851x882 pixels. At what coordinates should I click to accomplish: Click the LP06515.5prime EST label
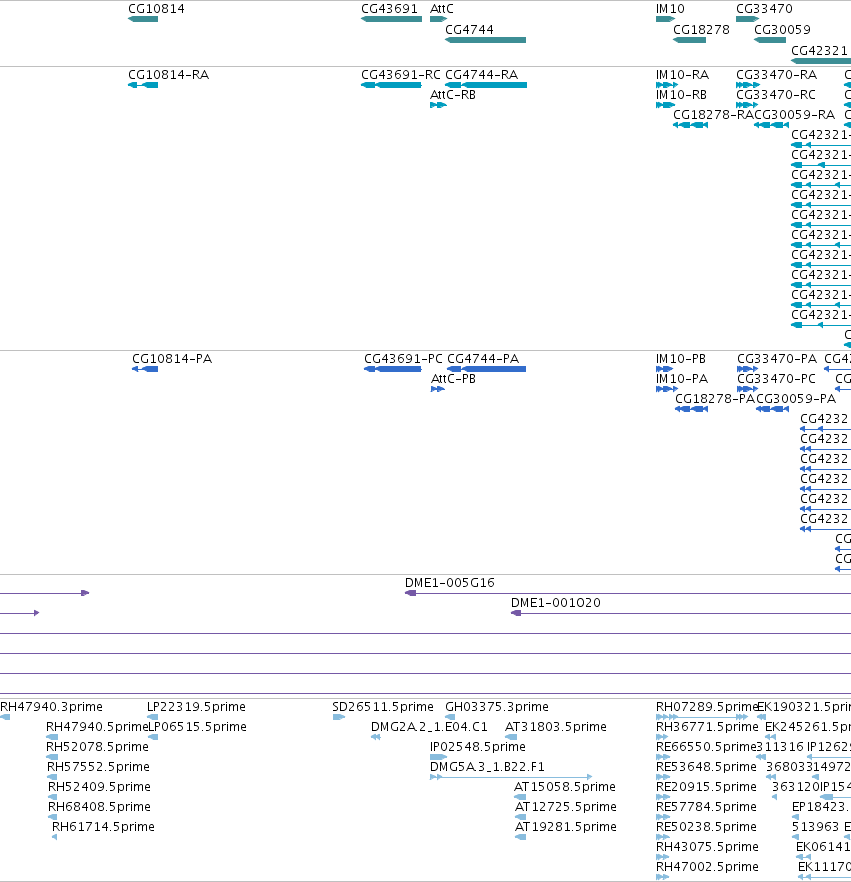tap(197, 727)
